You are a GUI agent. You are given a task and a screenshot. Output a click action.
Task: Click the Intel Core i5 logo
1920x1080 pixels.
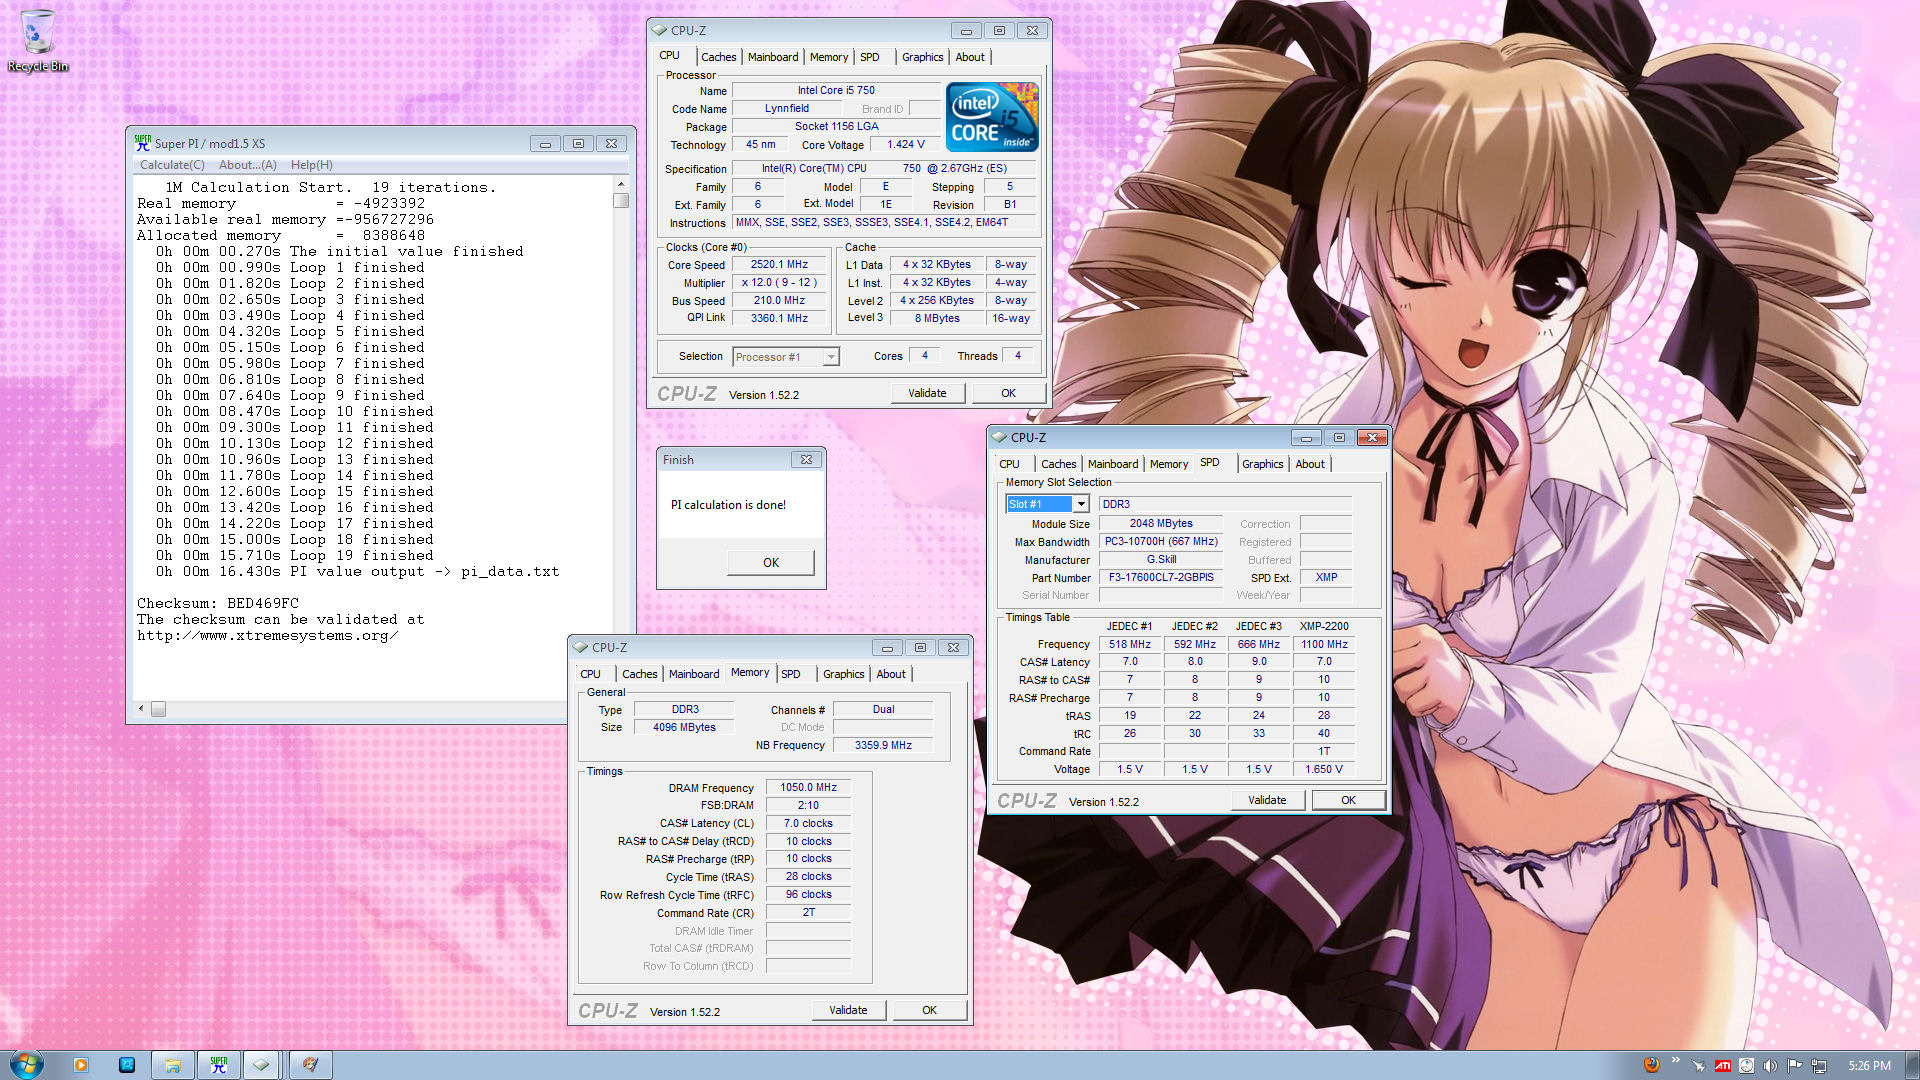point(993,117)
